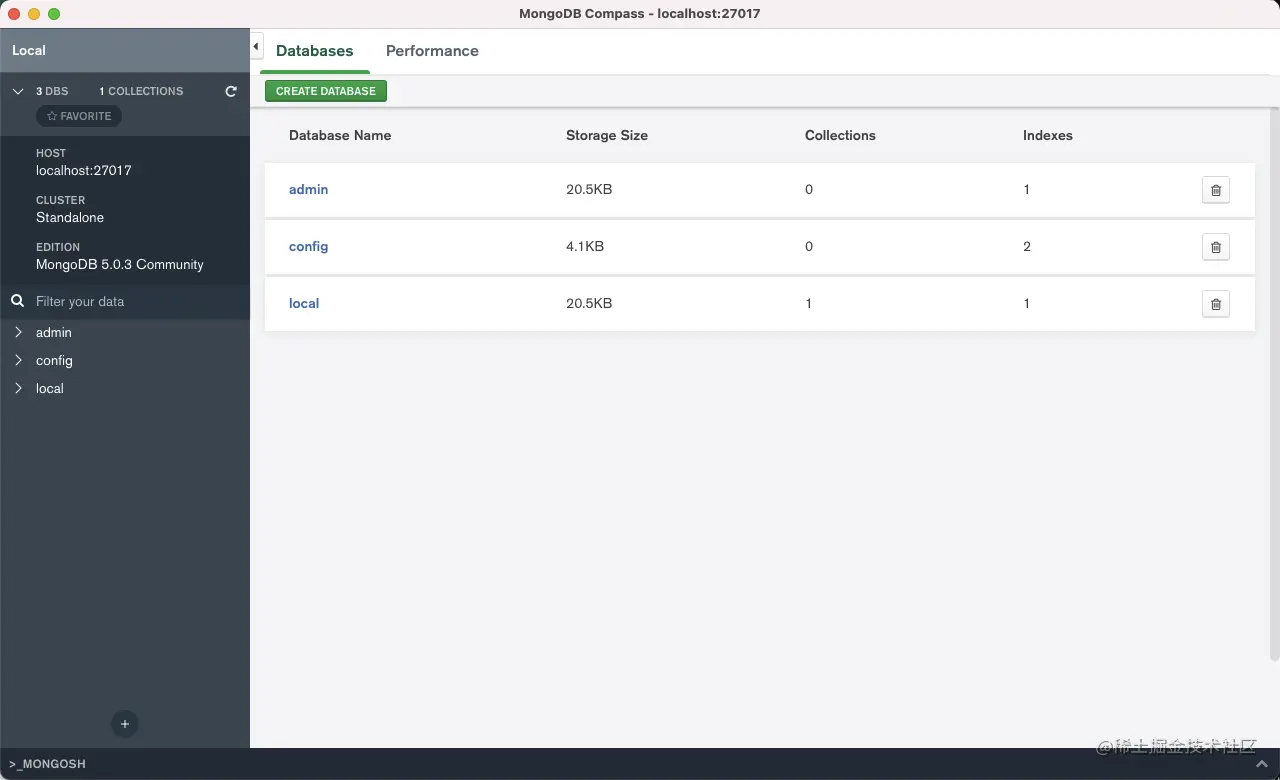
Task: Expand the admin database tree
Action: [x=17, y=332]
